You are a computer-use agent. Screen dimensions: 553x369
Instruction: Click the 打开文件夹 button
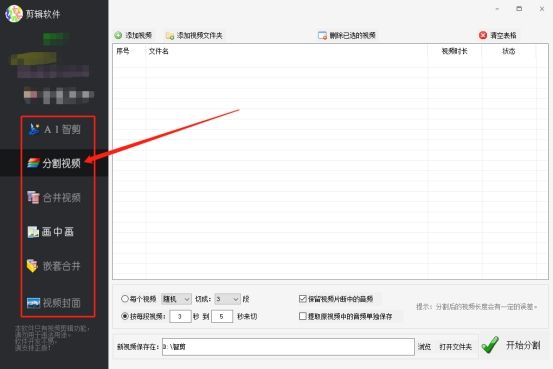point(456,347)
